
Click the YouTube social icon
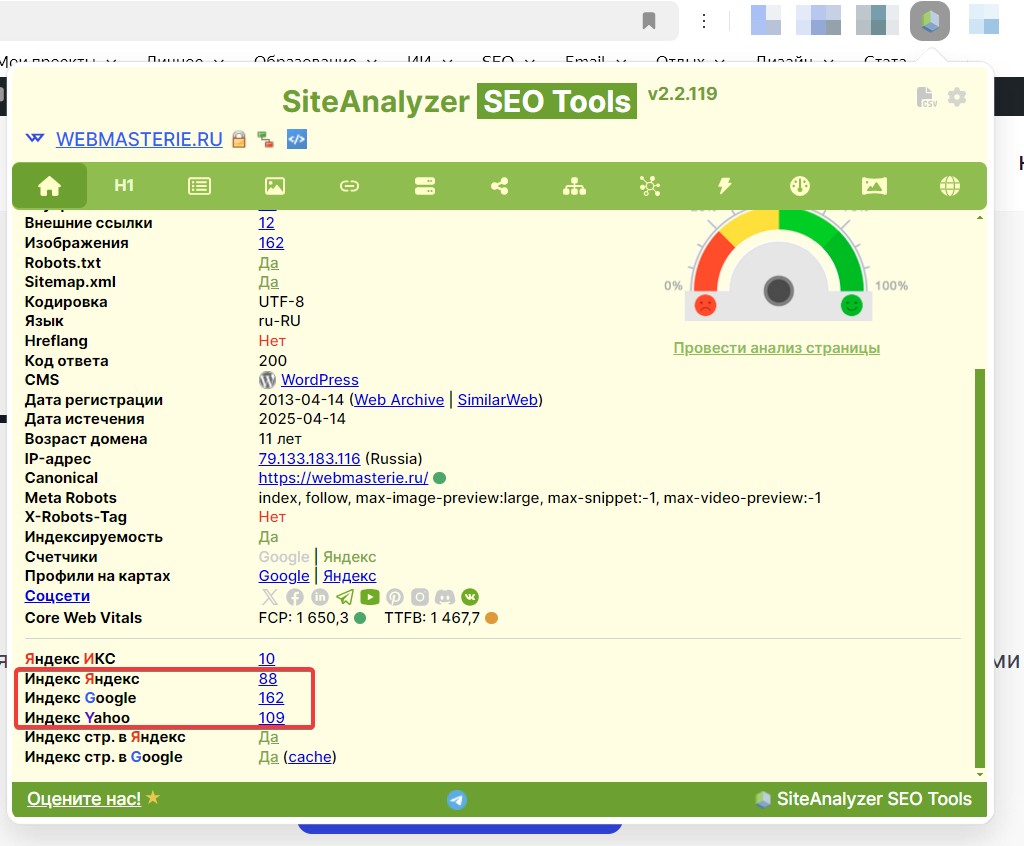(370, 597)
